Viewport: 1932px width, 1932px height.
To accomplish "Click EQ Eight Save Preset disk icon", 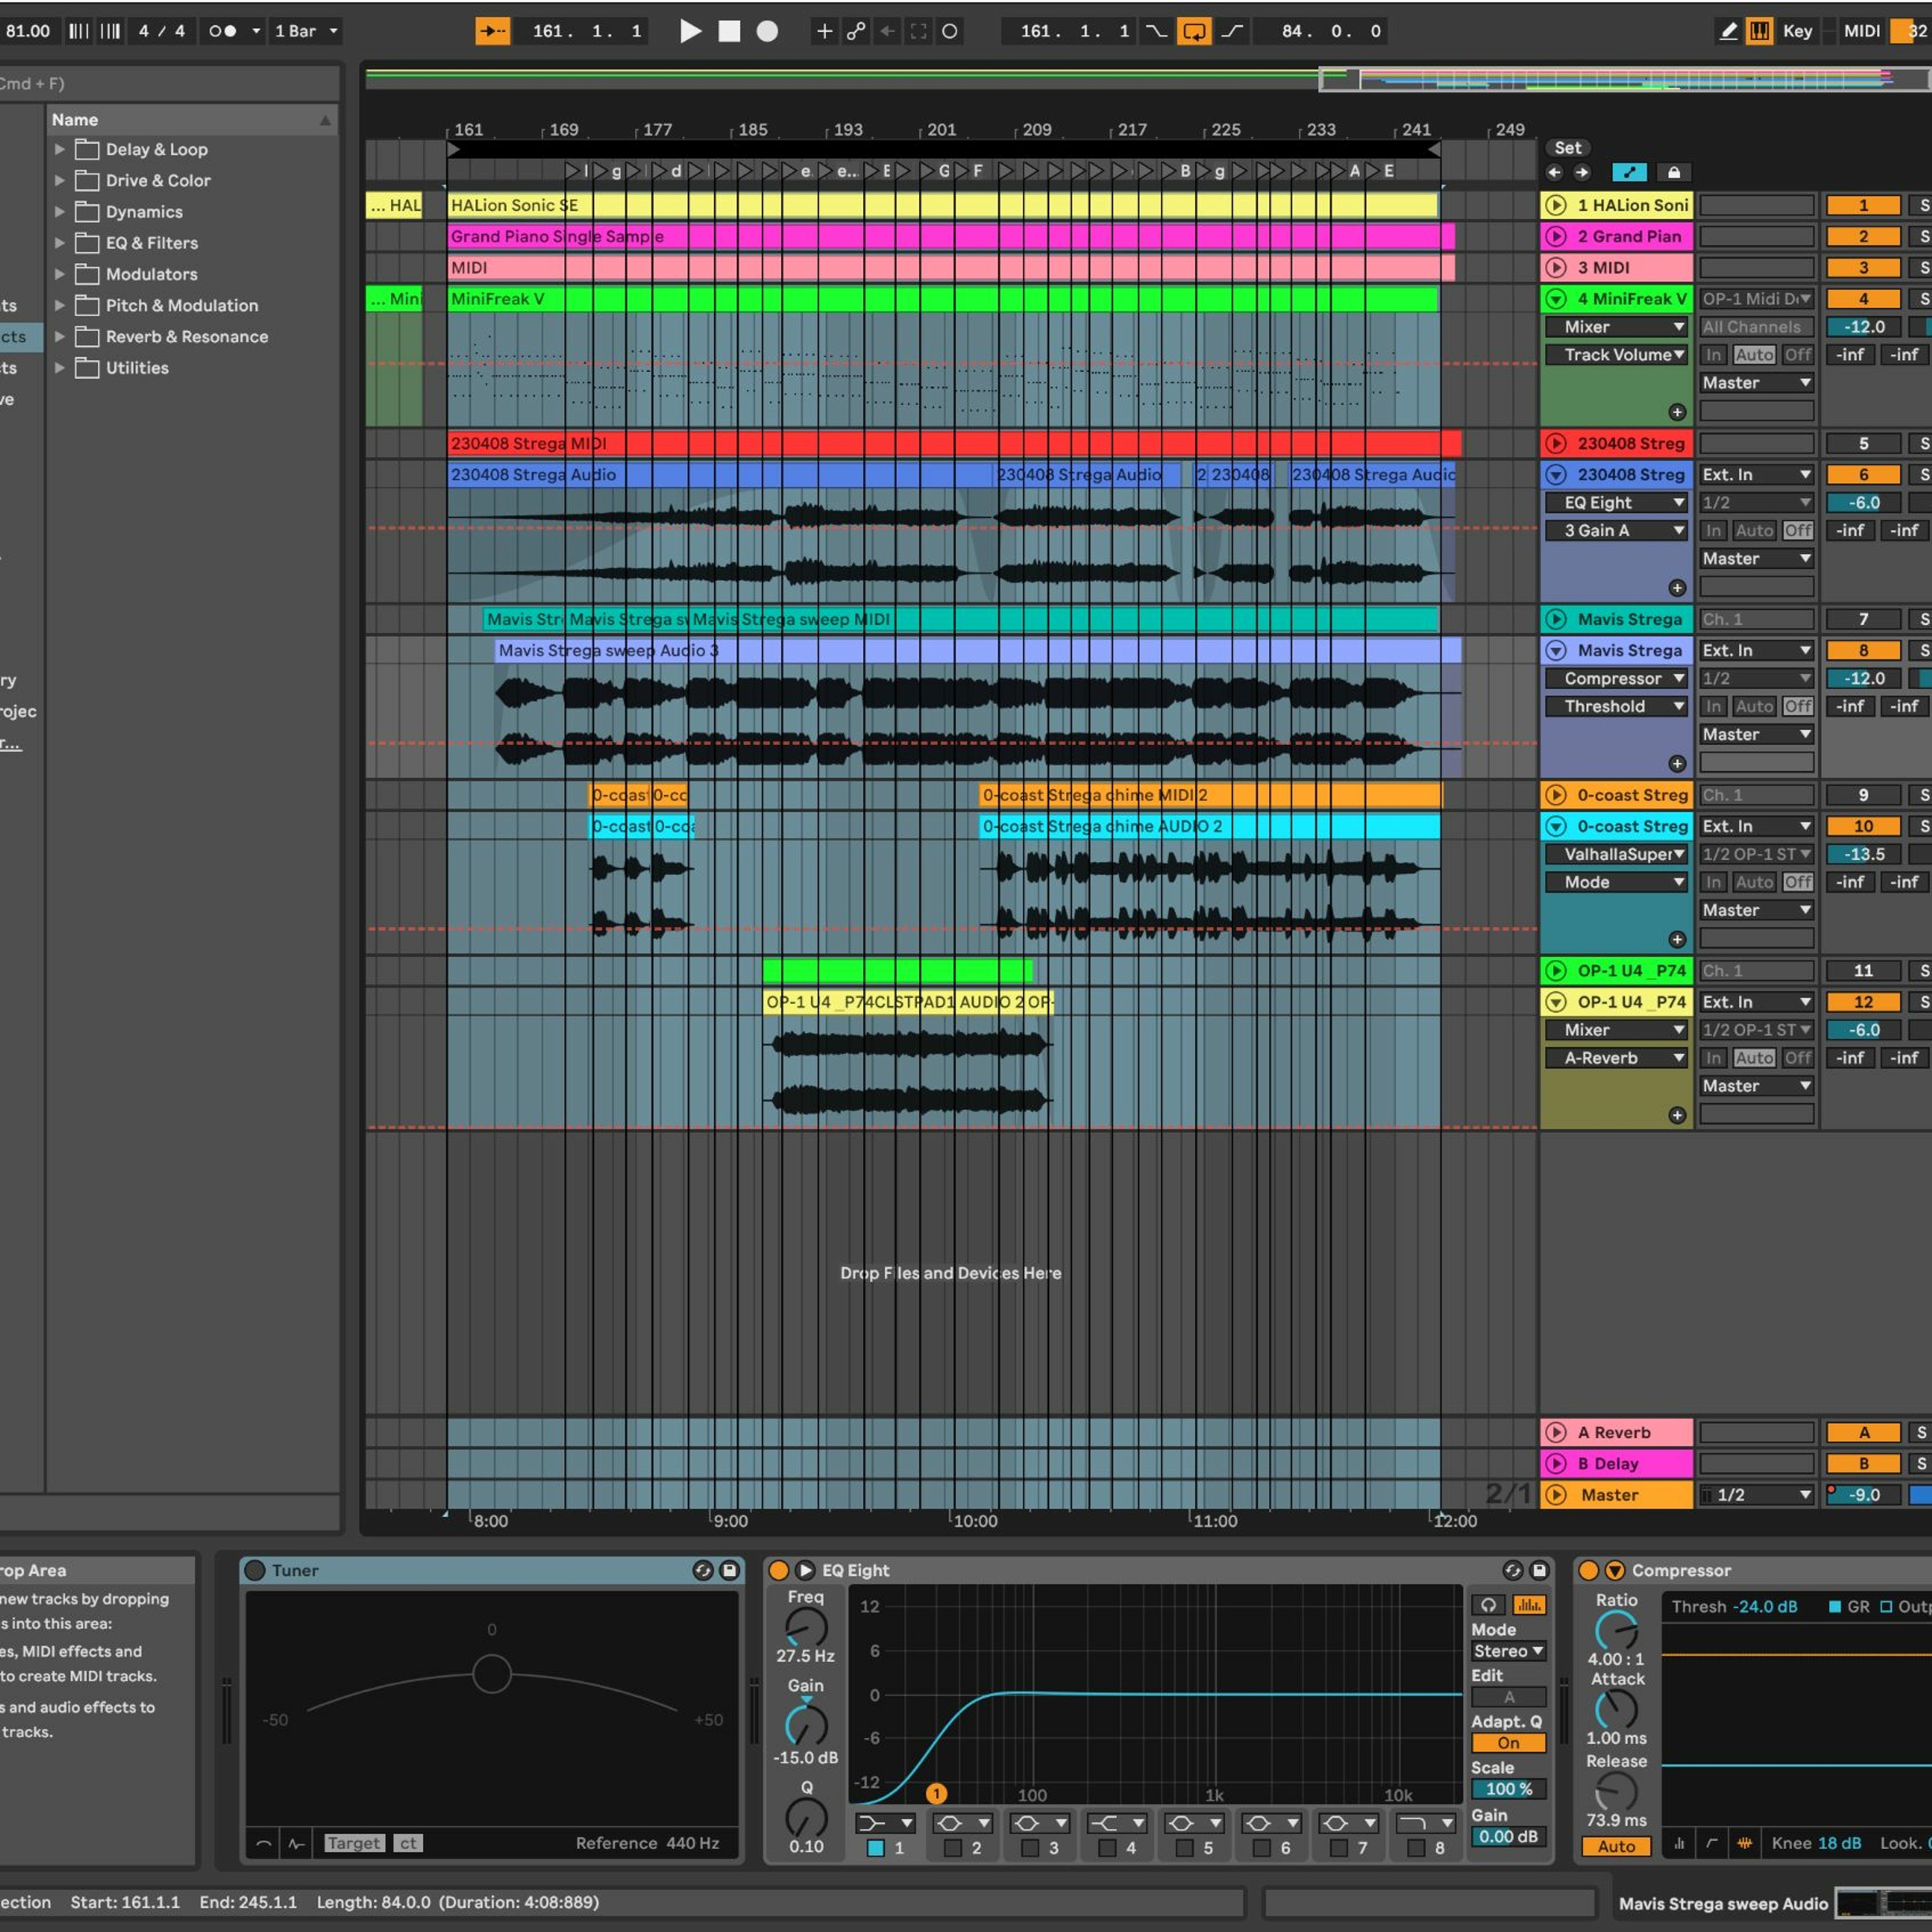I will click(1540, 1570).
